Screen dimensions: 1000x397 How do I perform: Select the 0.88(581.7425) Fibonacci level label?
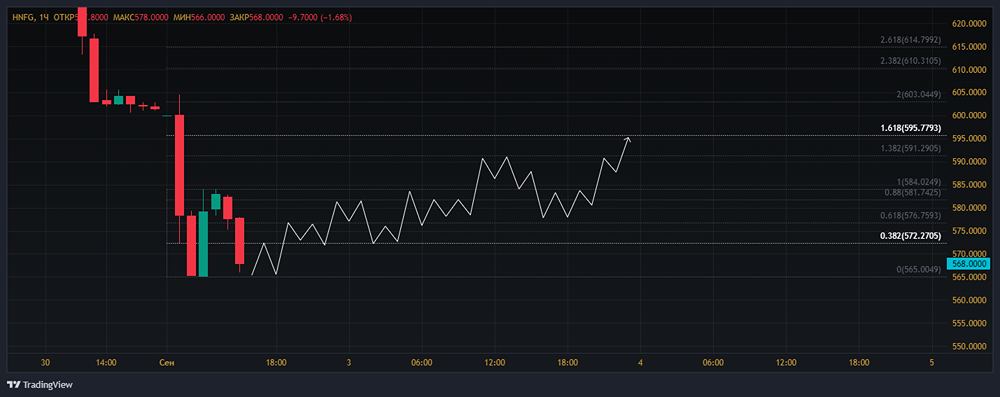(x=912, y=192)
